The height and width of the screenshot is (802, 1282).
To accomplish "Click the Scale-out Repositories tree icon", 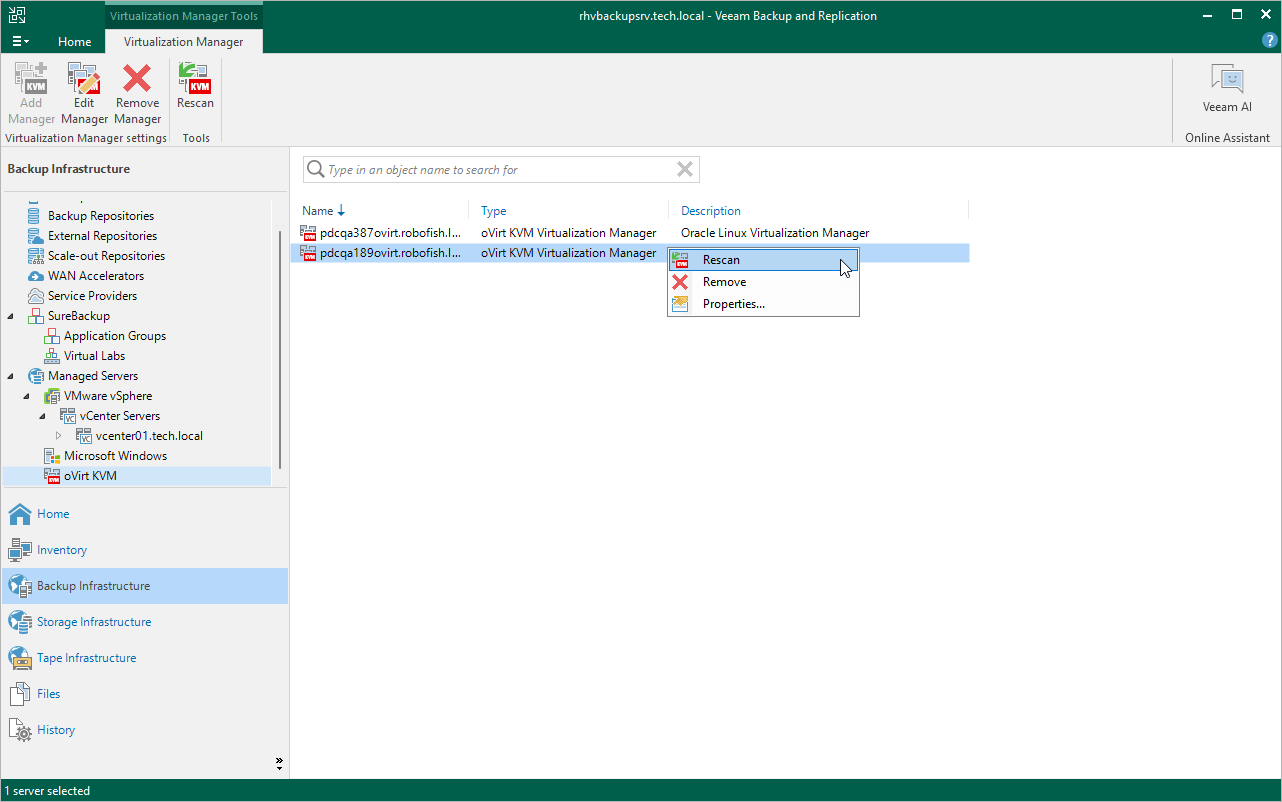I will coord(36,256).
